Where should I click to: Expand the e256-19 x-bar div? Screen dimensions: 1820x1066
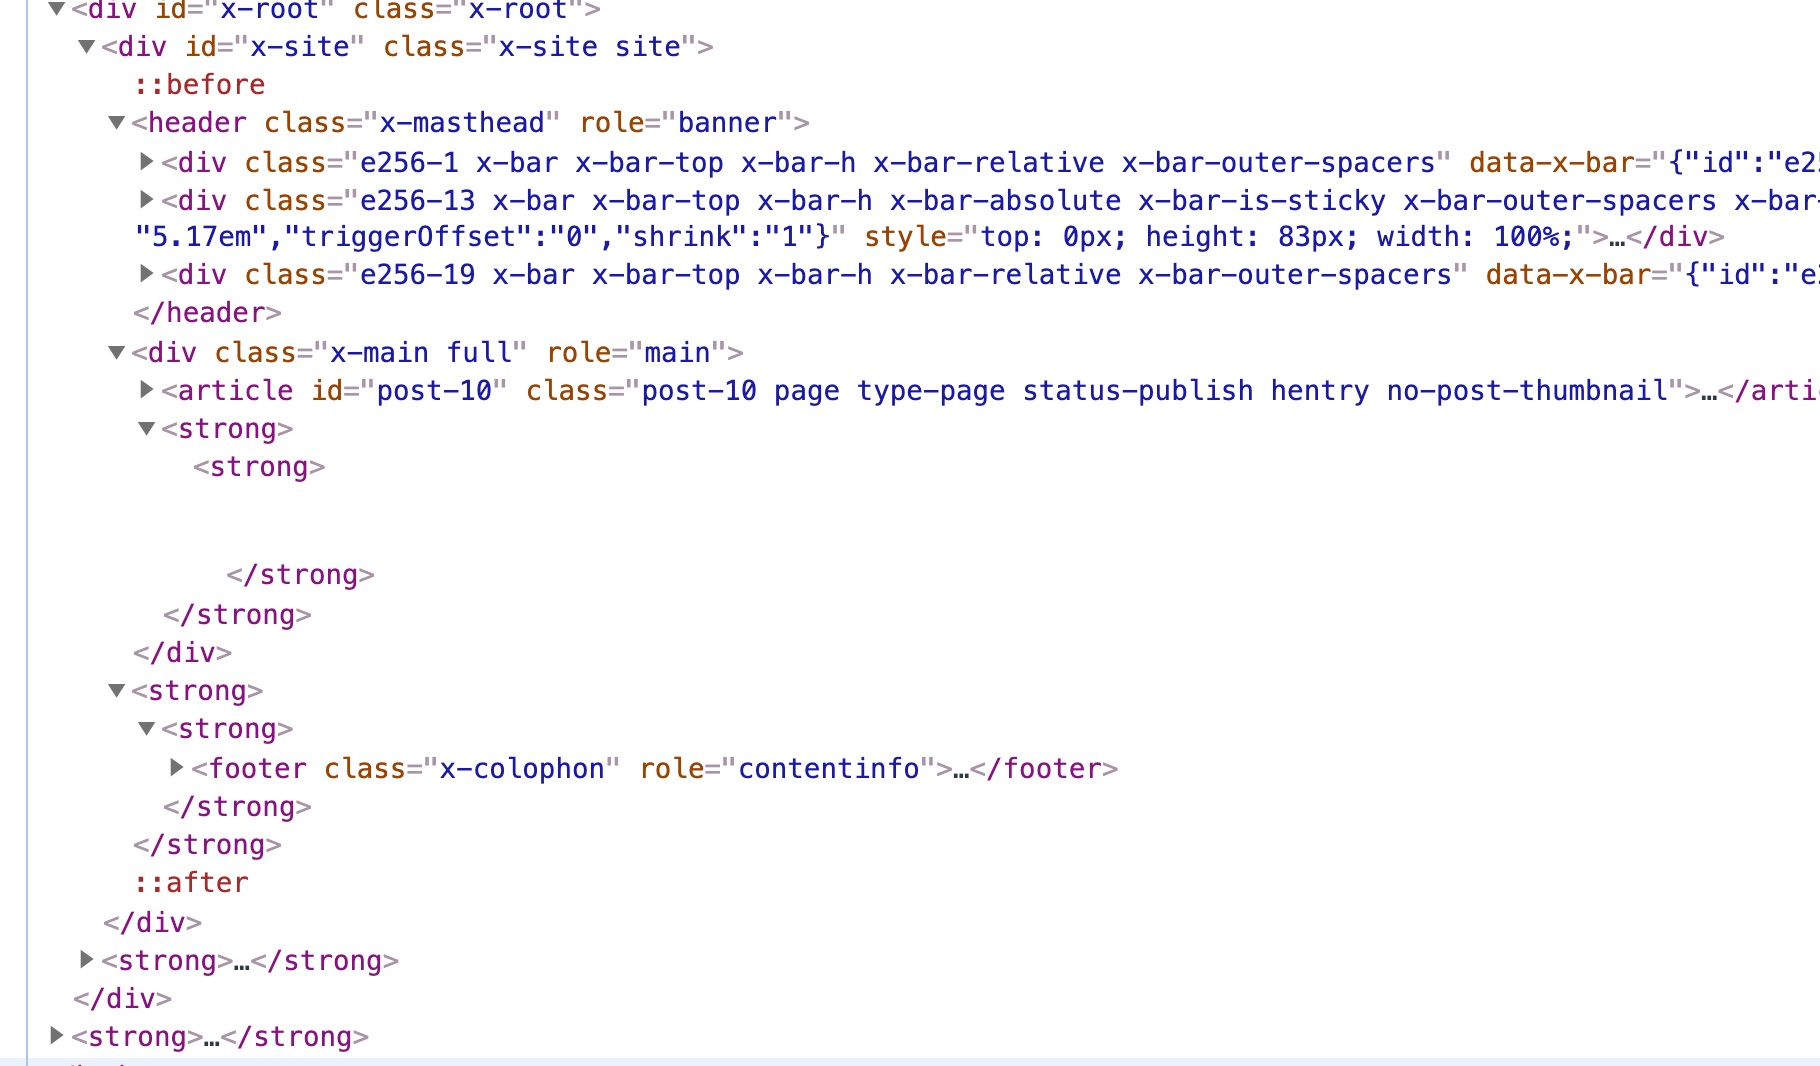pyautogui.click(x=147, y=273)
